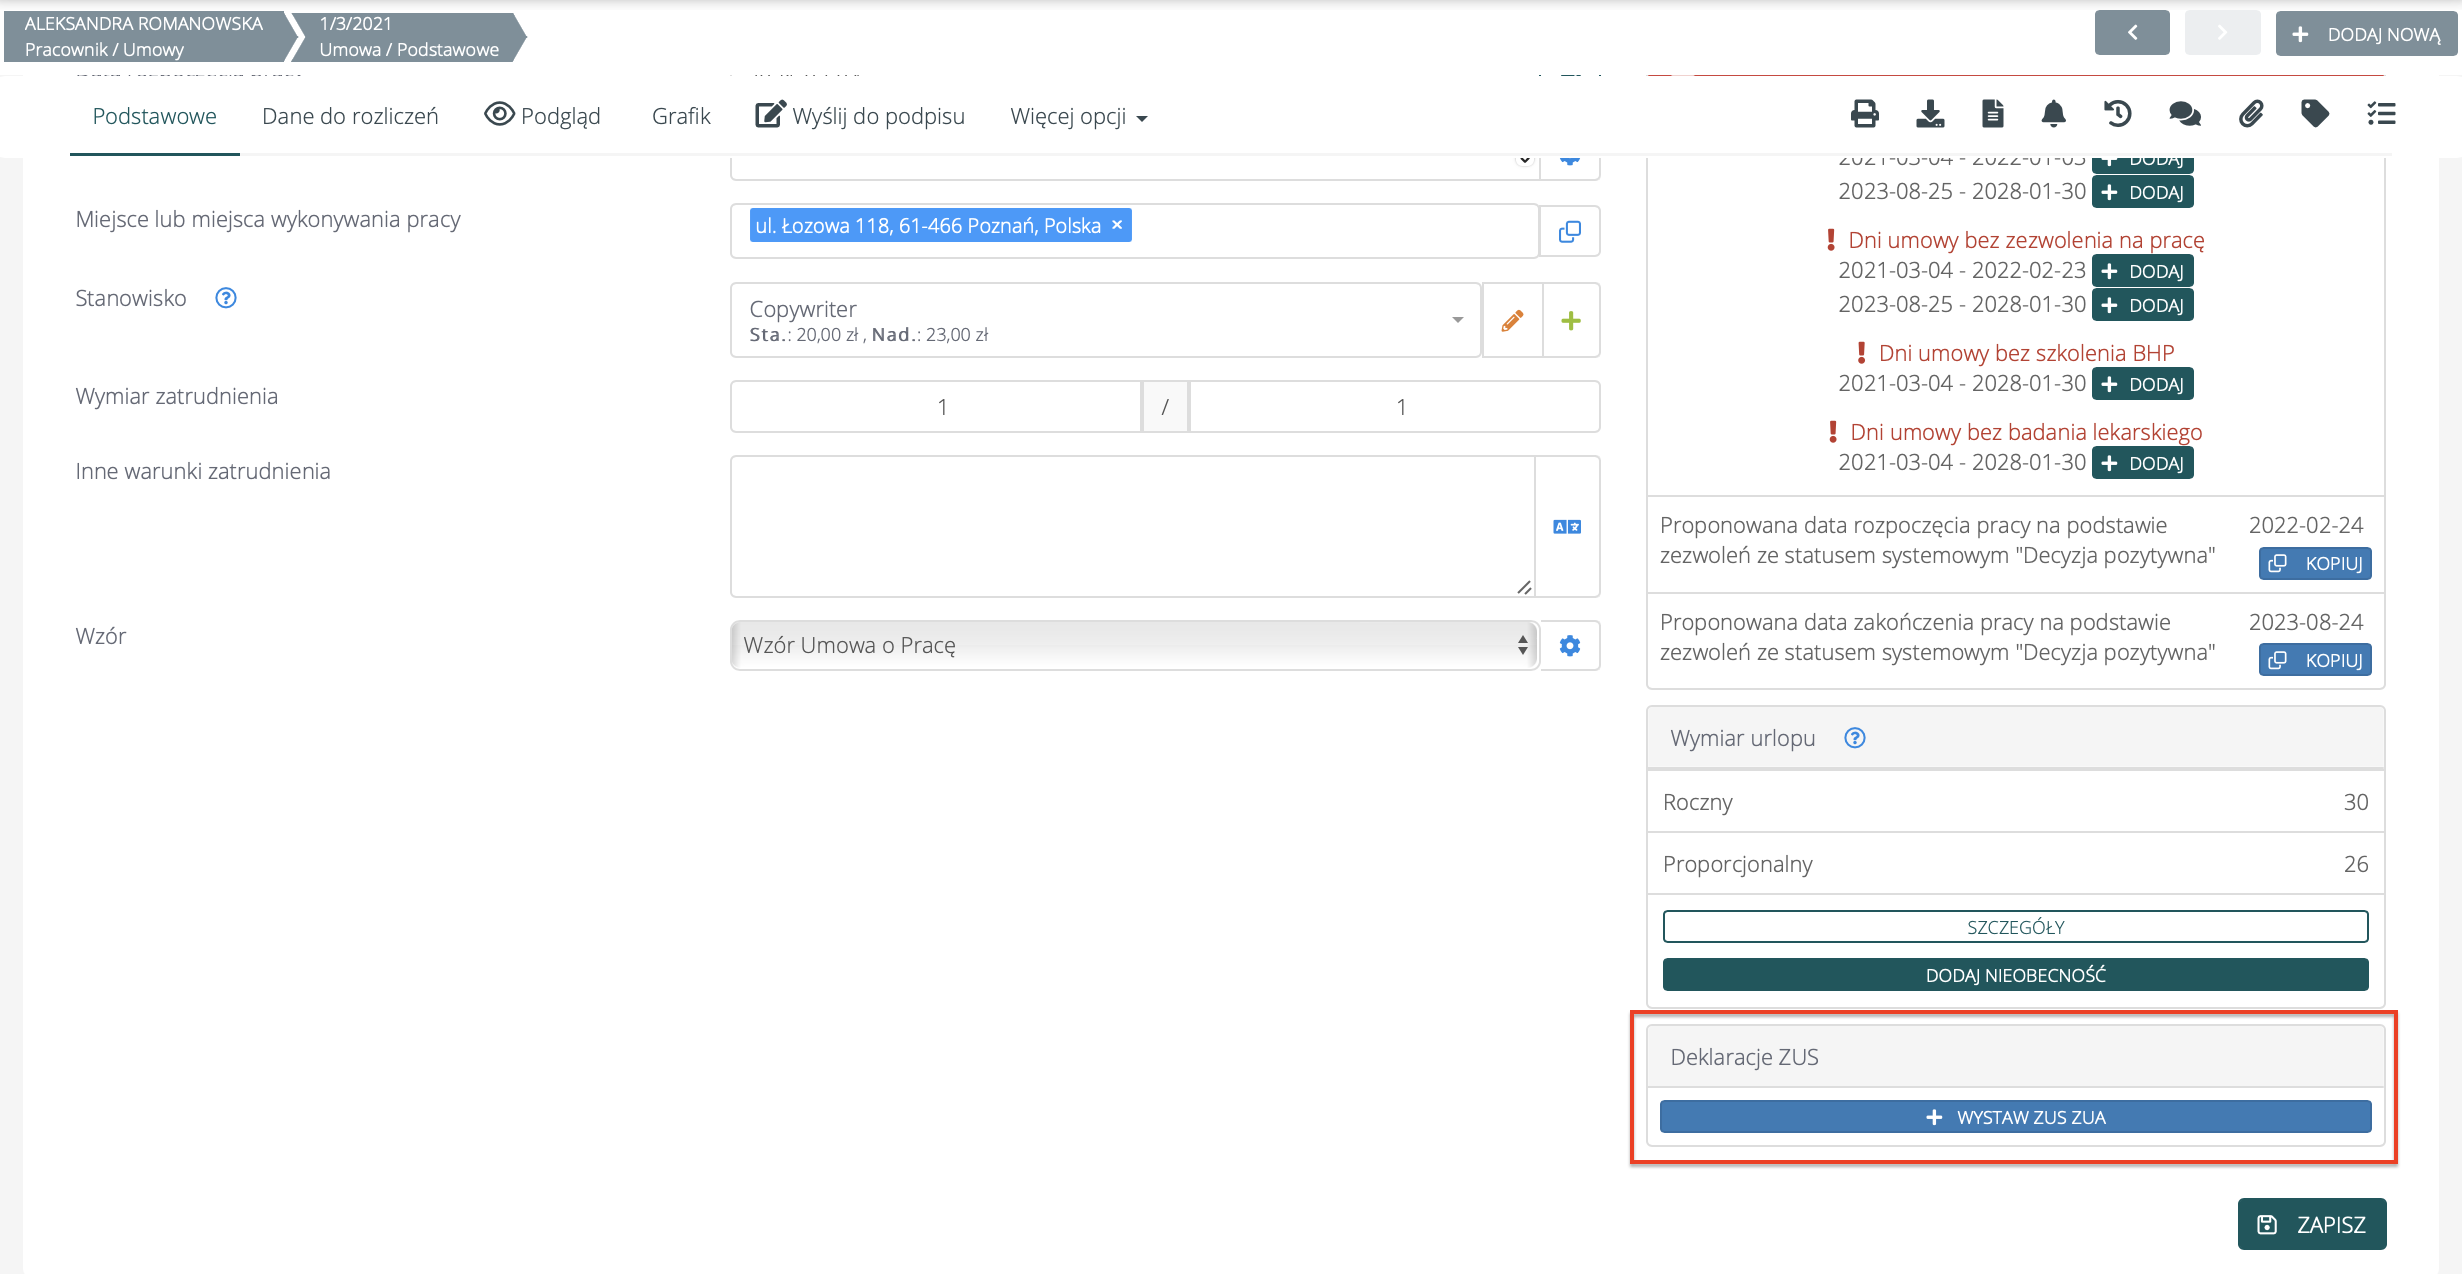The width and height of the screenshot is (2462, 1274).
Task: Switch to Dane do rozliczeń tab
Action: click(350, 117)
